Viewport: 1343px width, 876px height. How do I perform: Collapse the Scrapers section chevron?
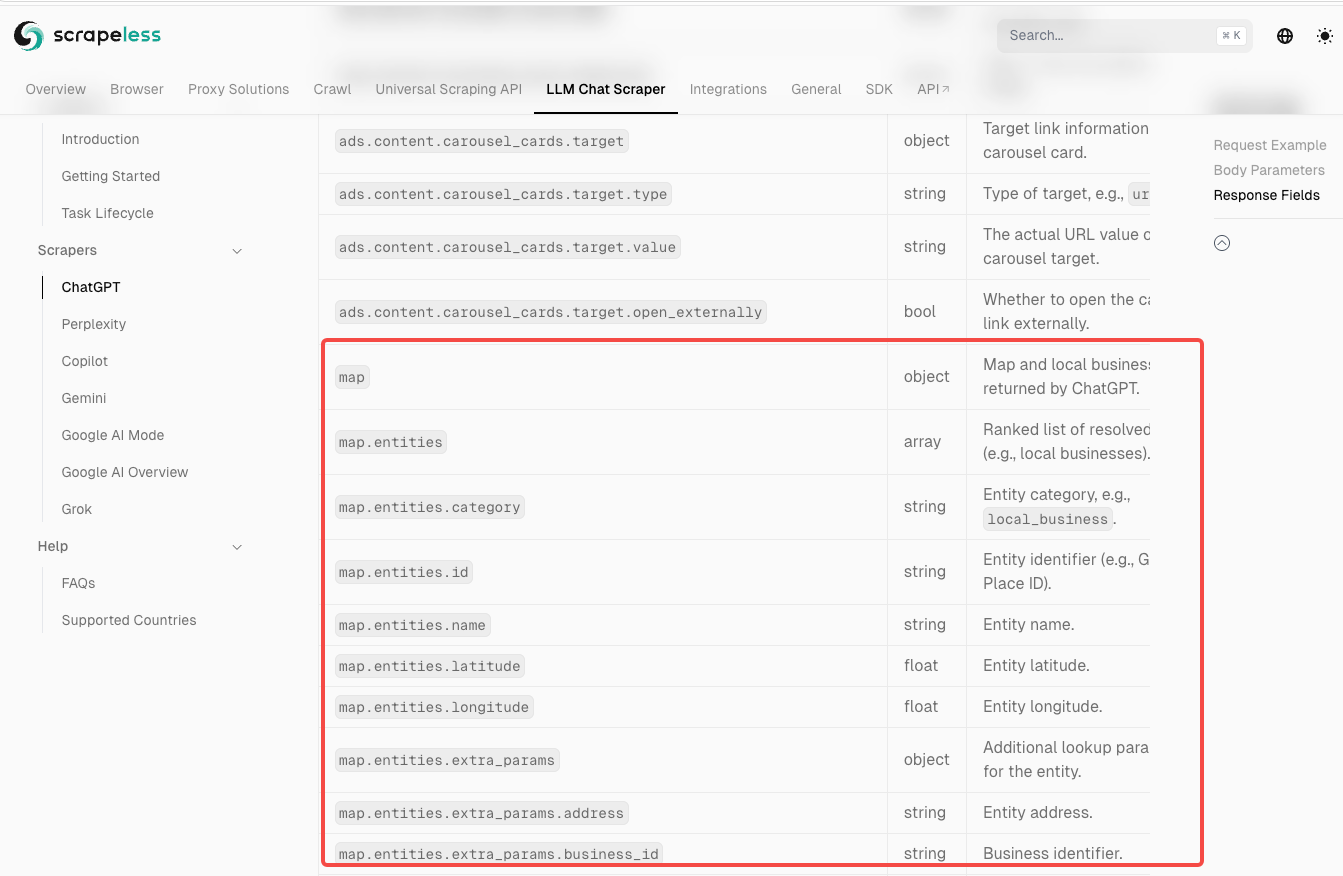click(237, 251)
